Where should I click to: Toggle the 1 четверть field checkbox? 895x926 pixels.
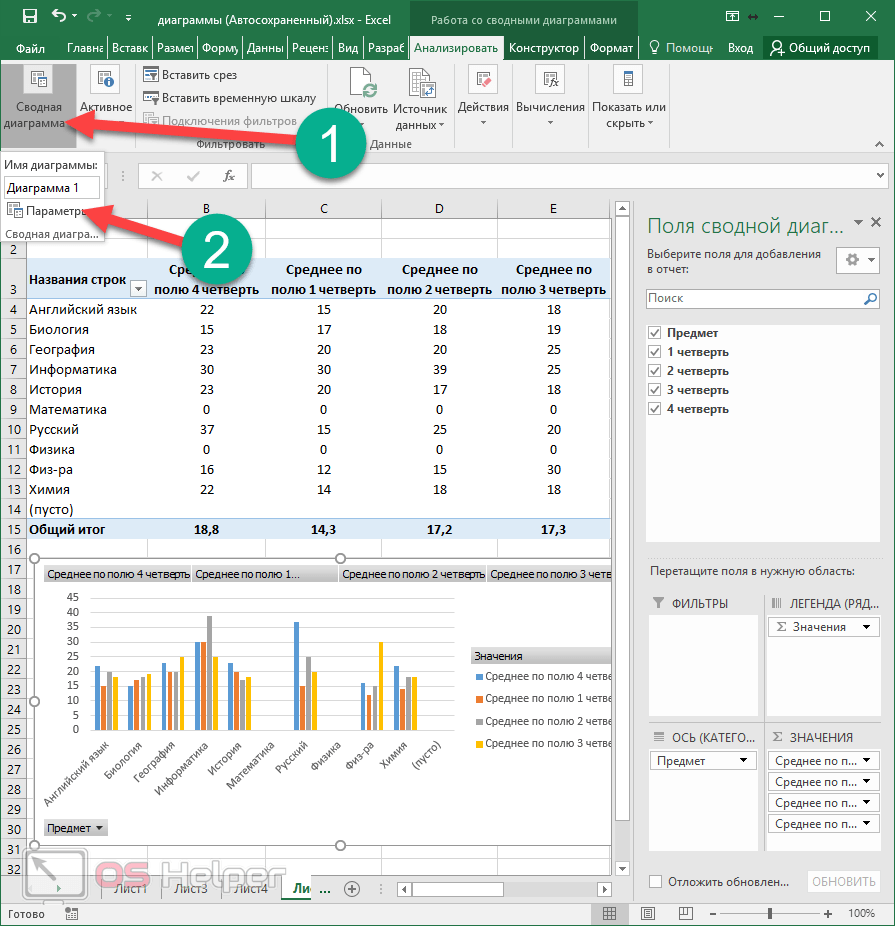coord(655,352)
